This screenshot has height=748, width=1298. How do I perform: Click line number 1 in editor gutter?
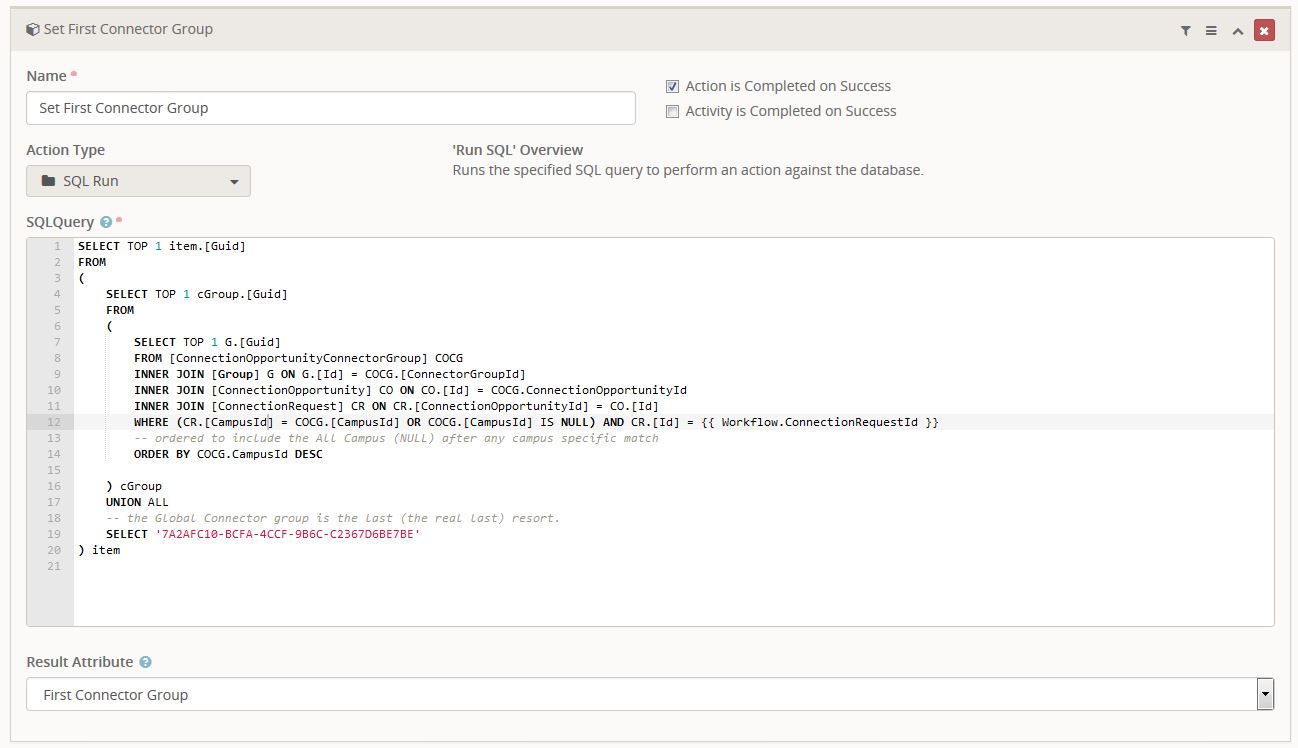click(57, 246)
